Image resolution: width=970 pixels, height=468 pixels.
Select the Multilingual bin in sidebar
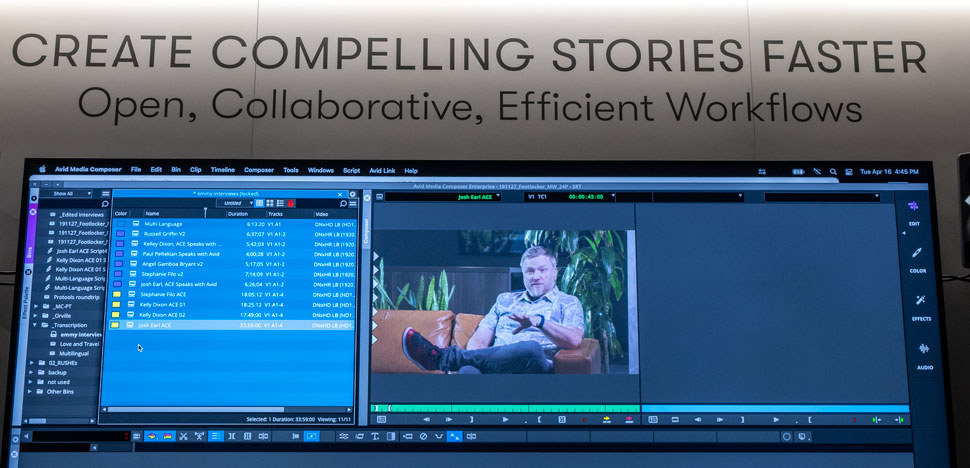click(74, 354)
